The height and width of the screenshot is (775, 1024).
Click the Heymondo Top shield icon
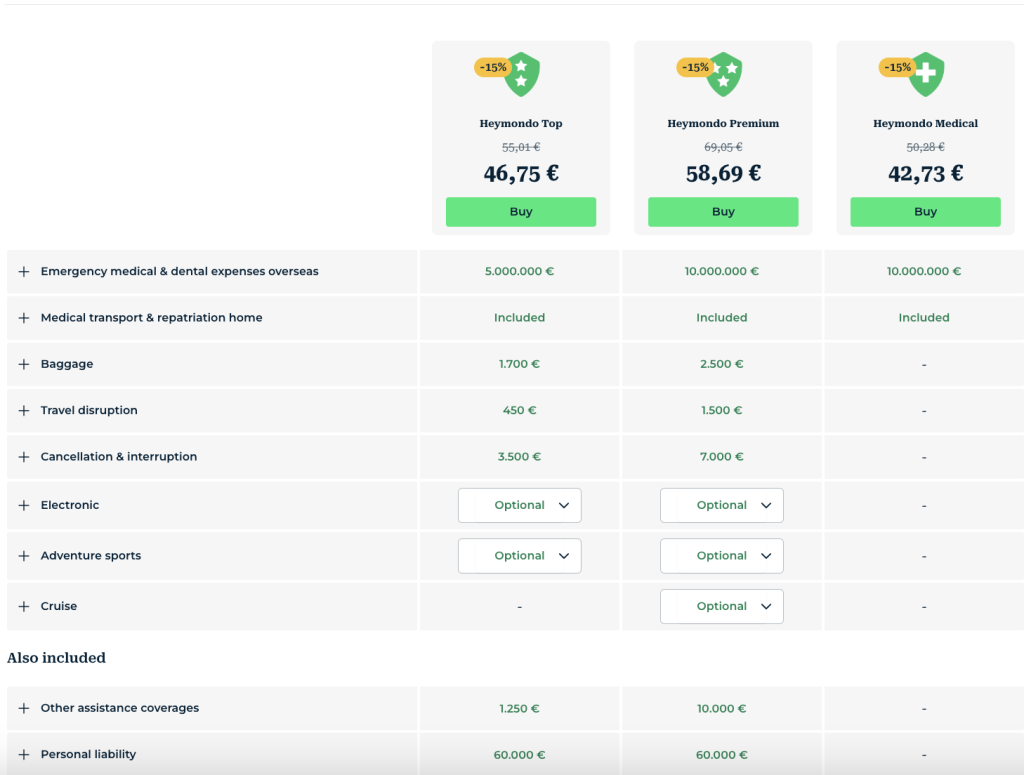(522, 74)
